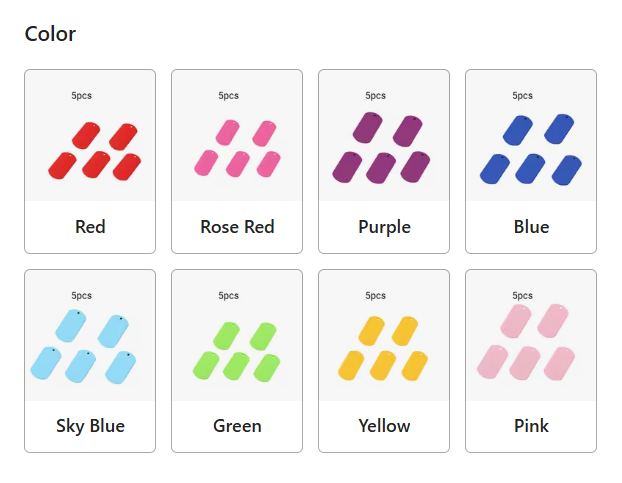This screenshot has width=622, height=483.
Task: Click the "Yellow" text label
Action: (384, 426)
